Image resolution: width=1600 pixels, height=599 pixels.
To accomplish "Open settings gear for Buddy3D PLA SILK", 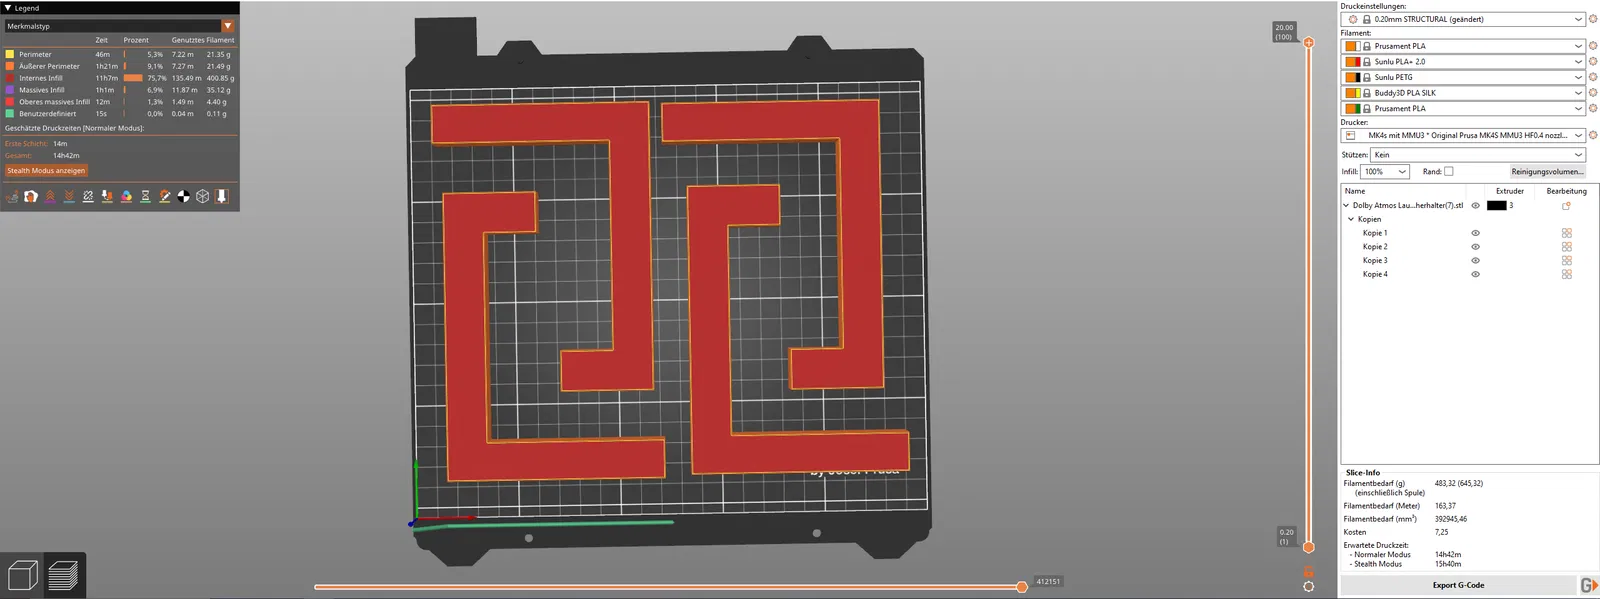I will click(x=1593, y=93).
